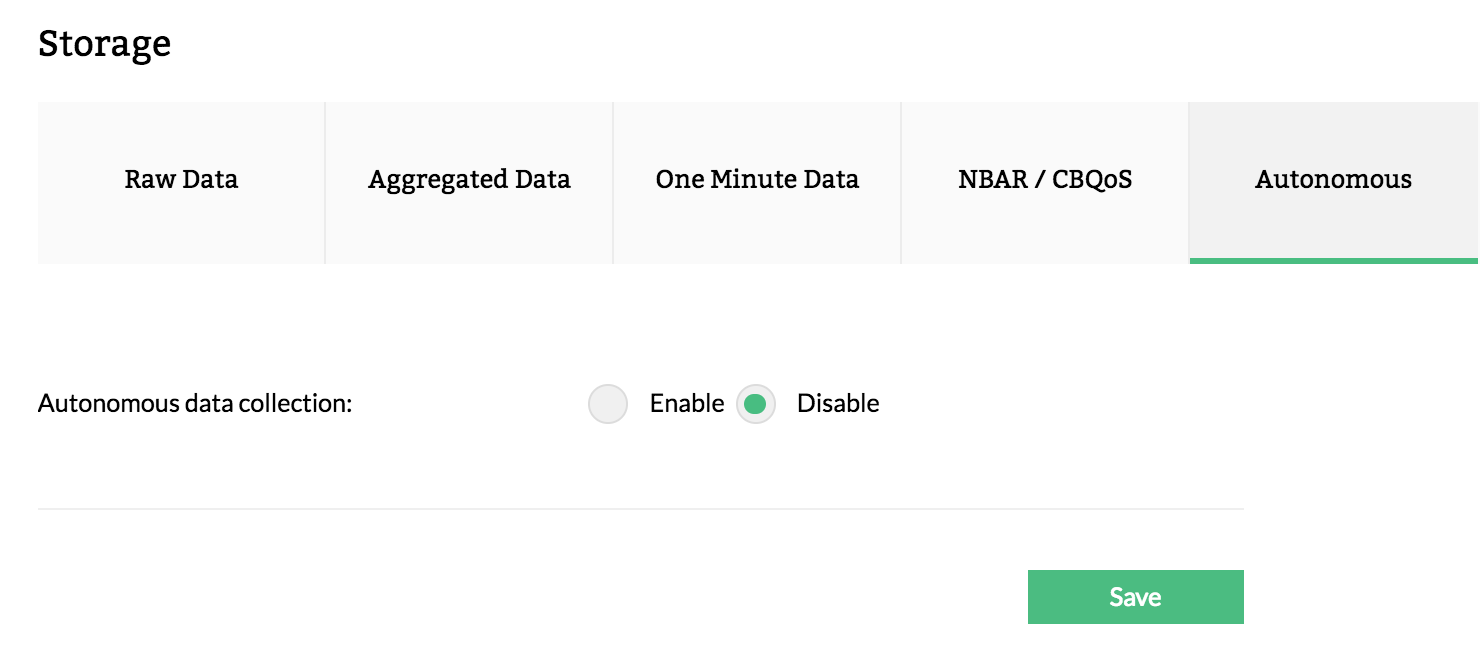Click the green dot inside Disable radio

click(x=756, y=404)
